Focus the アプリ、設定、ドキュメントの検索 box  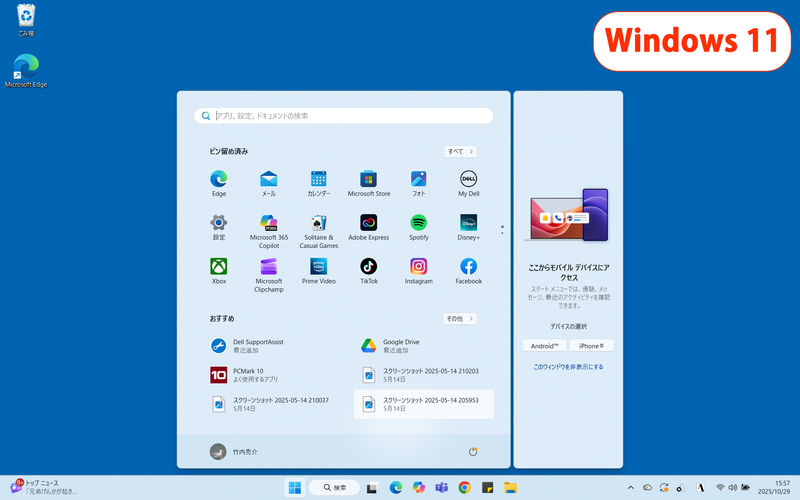point(343,116)
